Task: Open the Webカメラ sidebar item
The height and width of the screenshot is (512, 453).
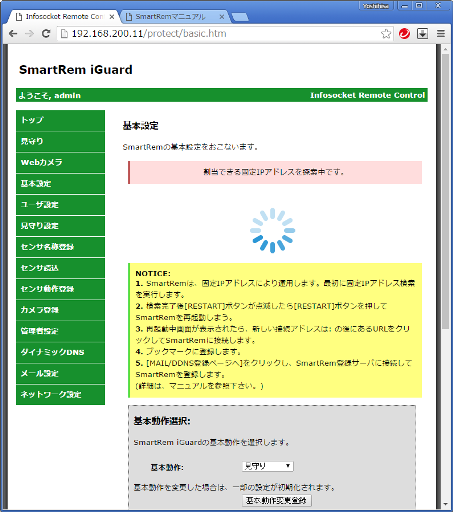Action: pos(60,163)
